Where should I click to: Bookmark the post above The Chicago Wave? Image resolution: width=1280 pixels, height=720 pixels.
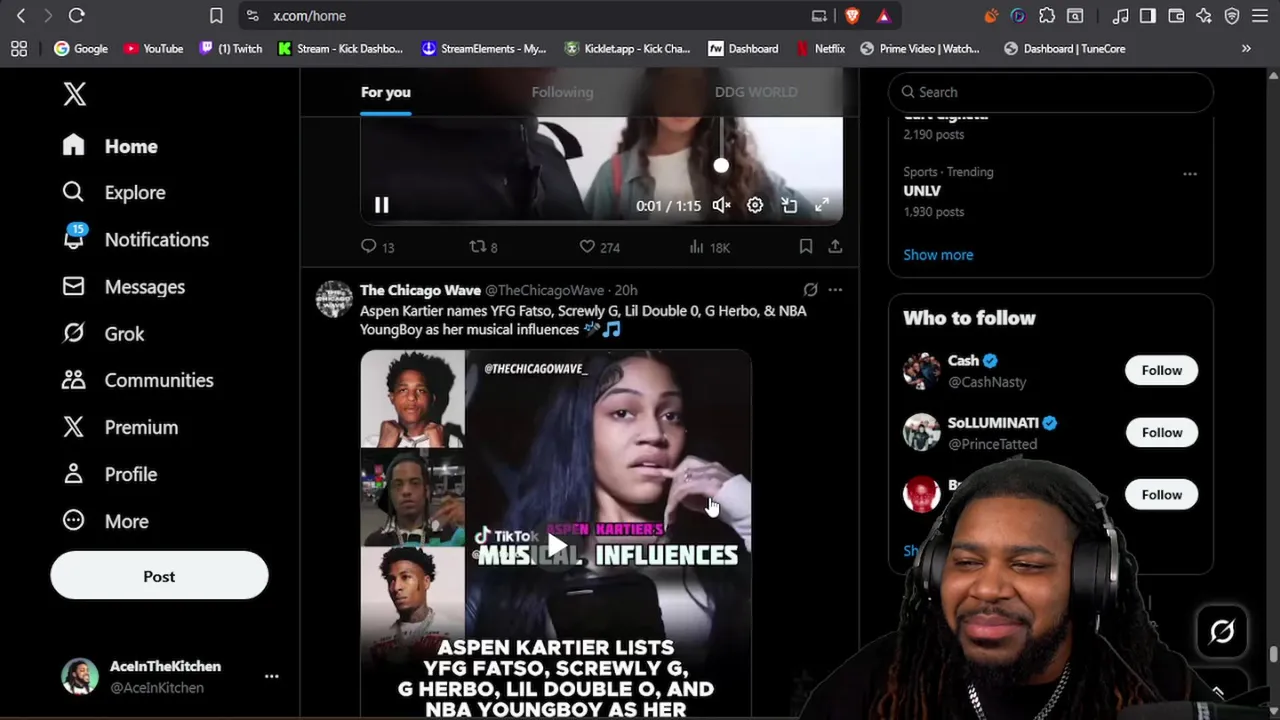(806, 246)
